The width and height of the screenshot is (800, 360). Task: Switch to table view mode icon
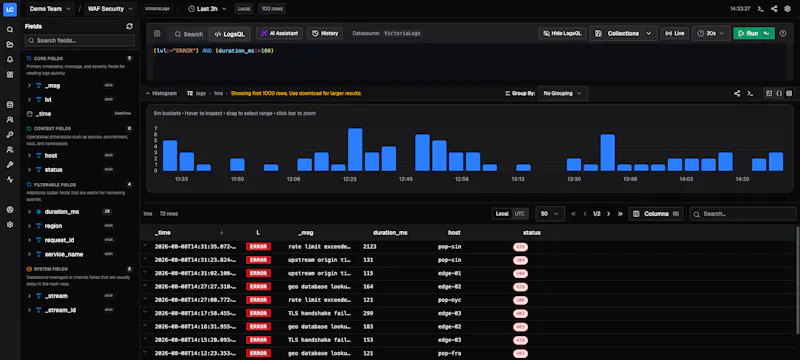coord(789,93)
